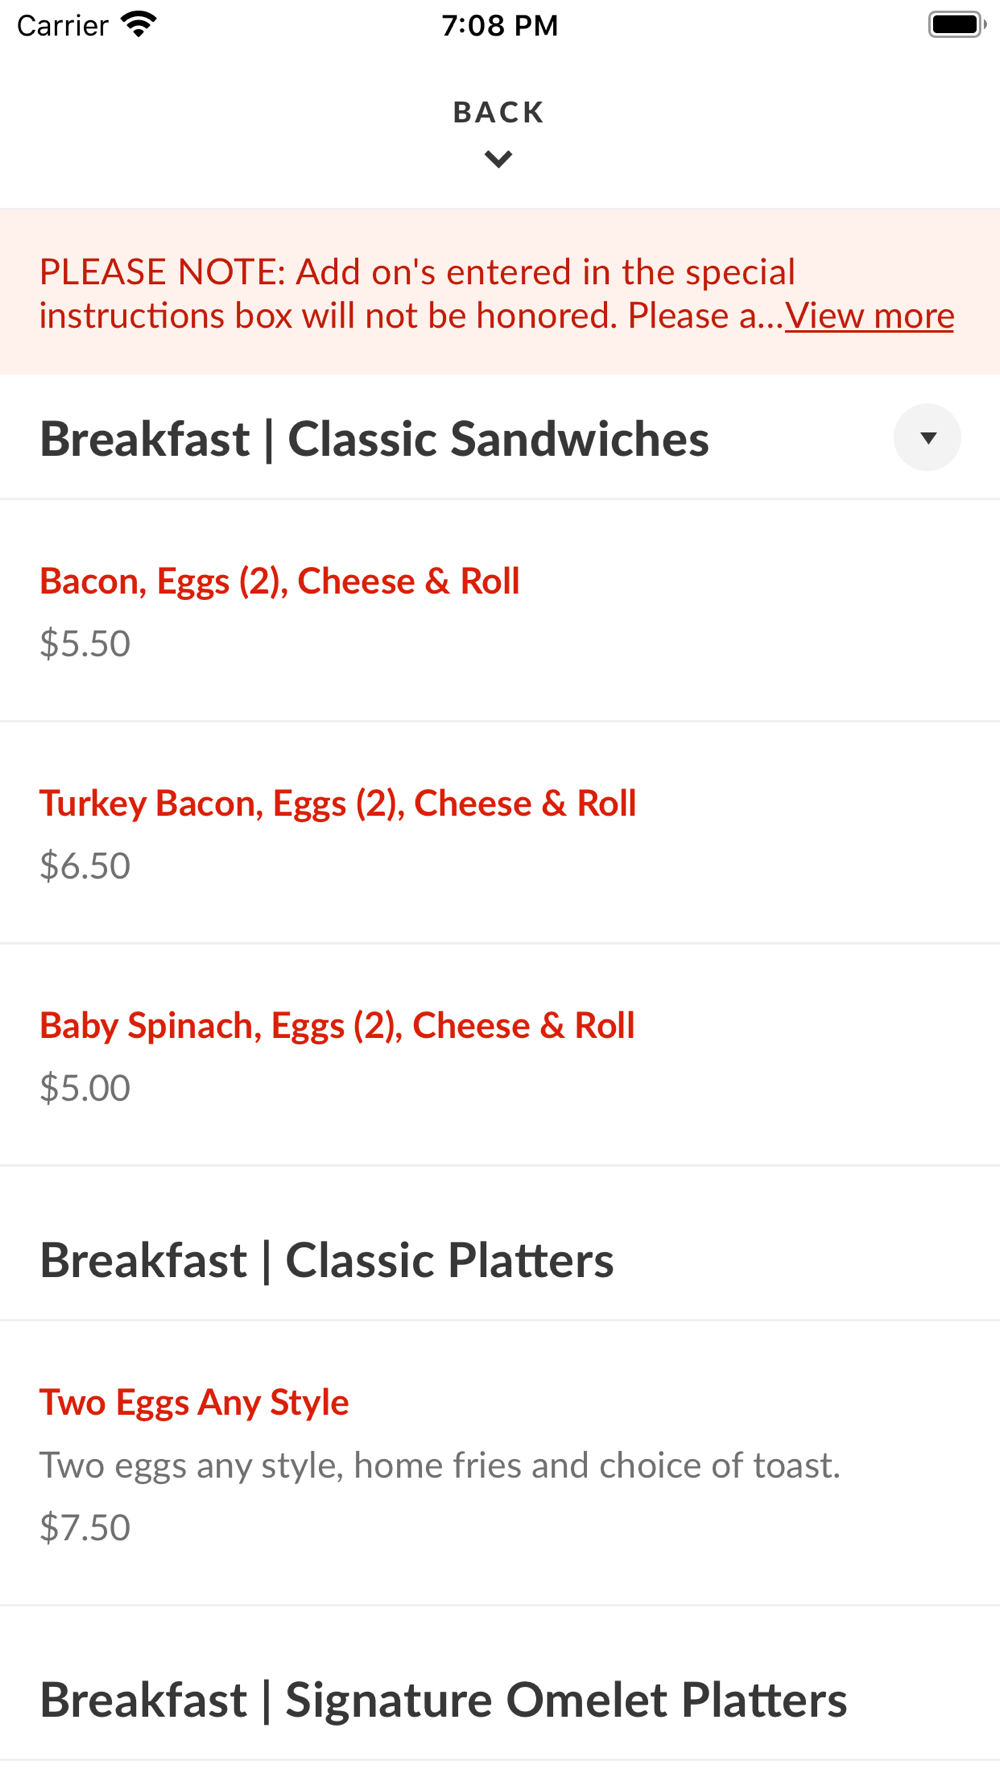Open the View more link
This screenshot has height=1778, width=1000.
point(869,316)
